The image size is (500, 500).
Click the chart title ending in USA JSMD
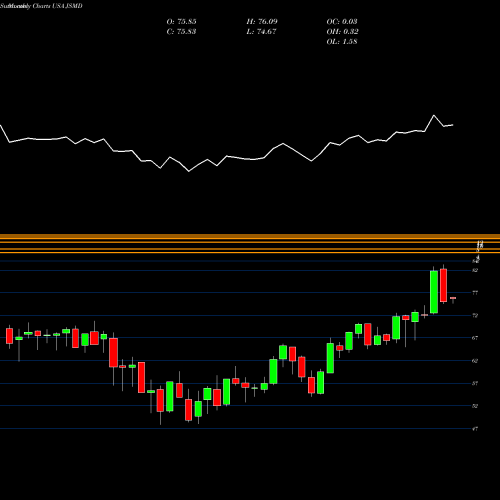click(41, 6)
